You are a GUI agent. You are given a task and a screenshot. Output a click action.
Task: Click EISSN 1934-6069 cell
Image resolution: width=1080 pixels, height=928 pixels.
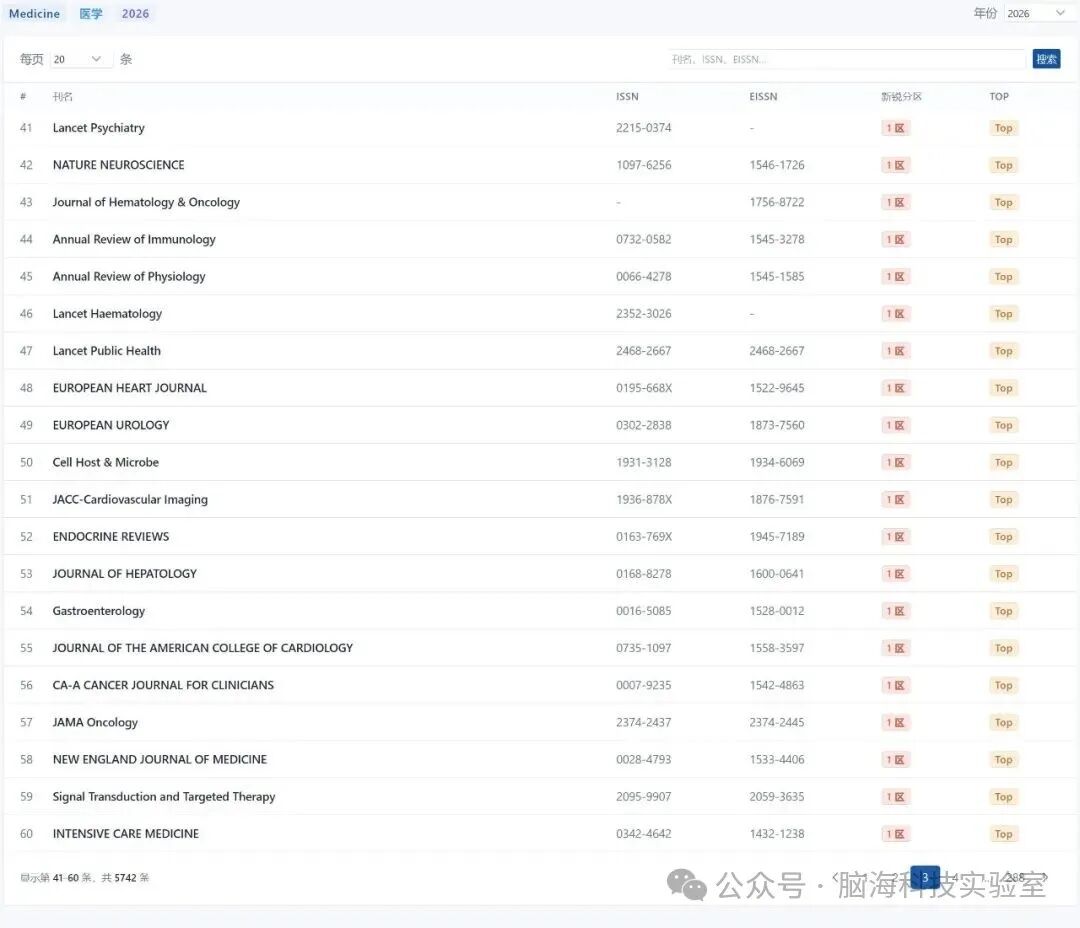coord(776,462)
